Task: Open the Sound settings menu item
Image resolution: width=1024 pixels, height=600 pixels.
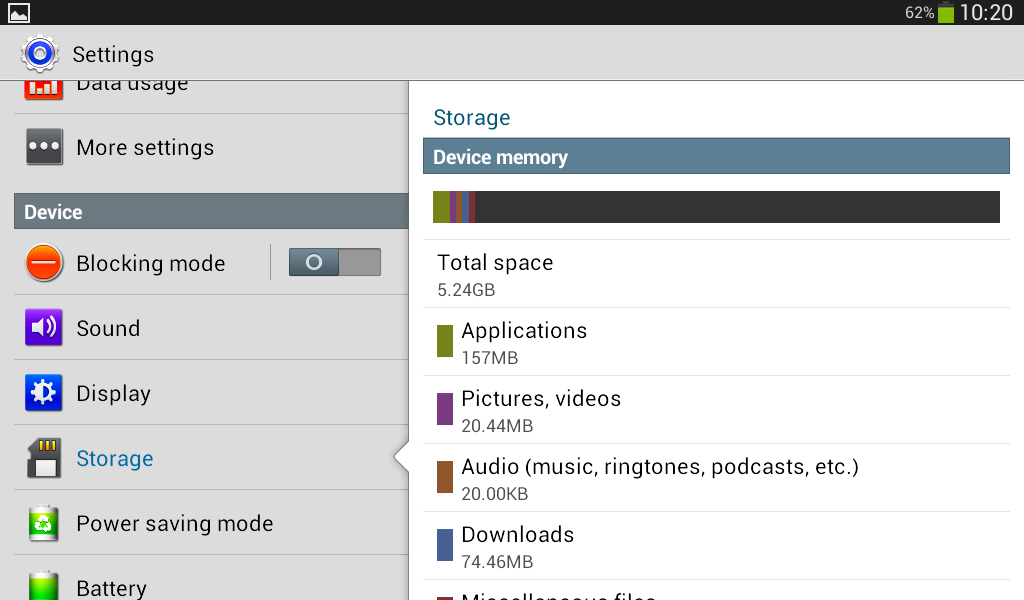Action: [108, 328]
